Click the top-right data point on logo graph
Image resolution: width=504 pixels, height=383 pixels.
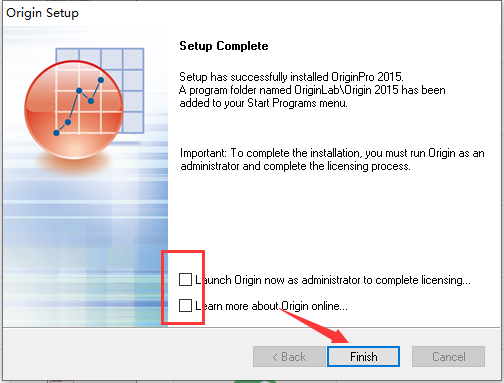[x=101, y=80]
